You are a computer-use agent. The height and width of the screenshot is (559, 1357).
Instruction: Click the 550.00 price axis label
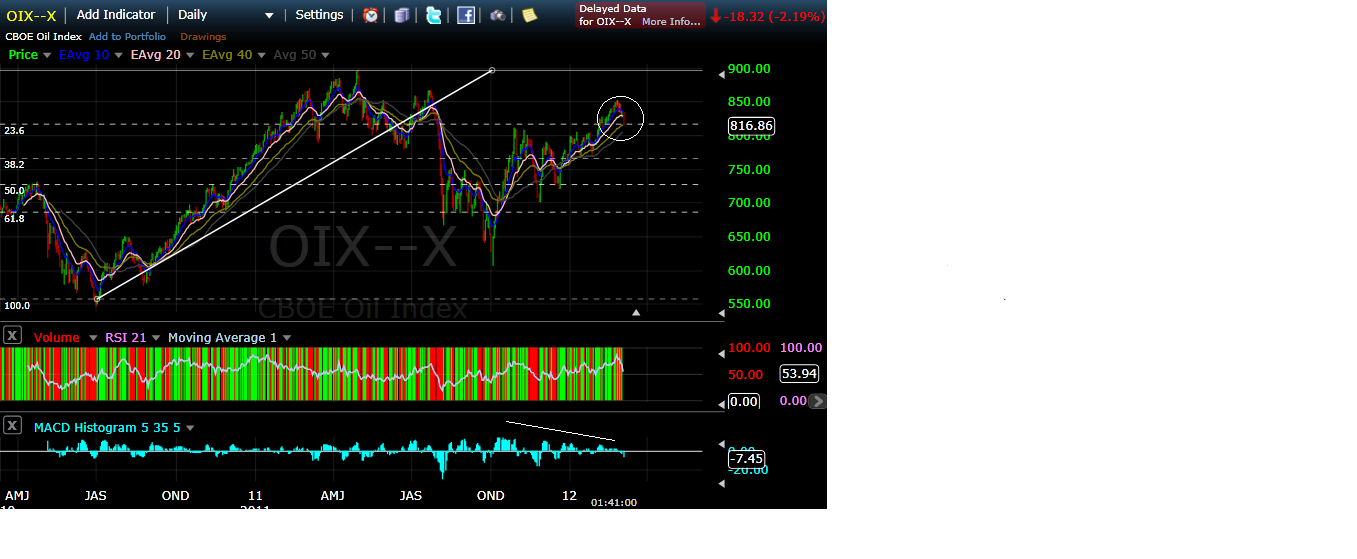coord(750,304)
